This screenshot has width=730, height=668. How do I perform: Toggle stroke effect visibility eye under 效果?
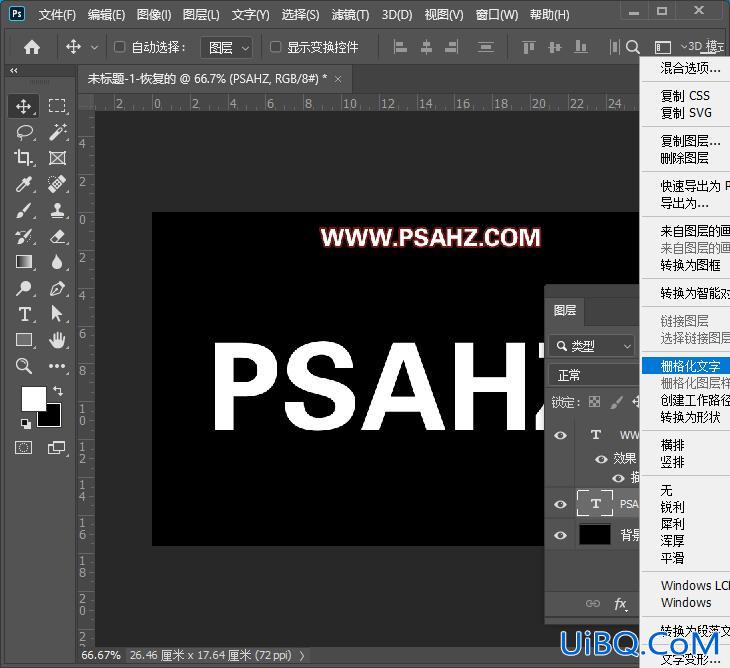pyautogui.click(x=618, y=478)
